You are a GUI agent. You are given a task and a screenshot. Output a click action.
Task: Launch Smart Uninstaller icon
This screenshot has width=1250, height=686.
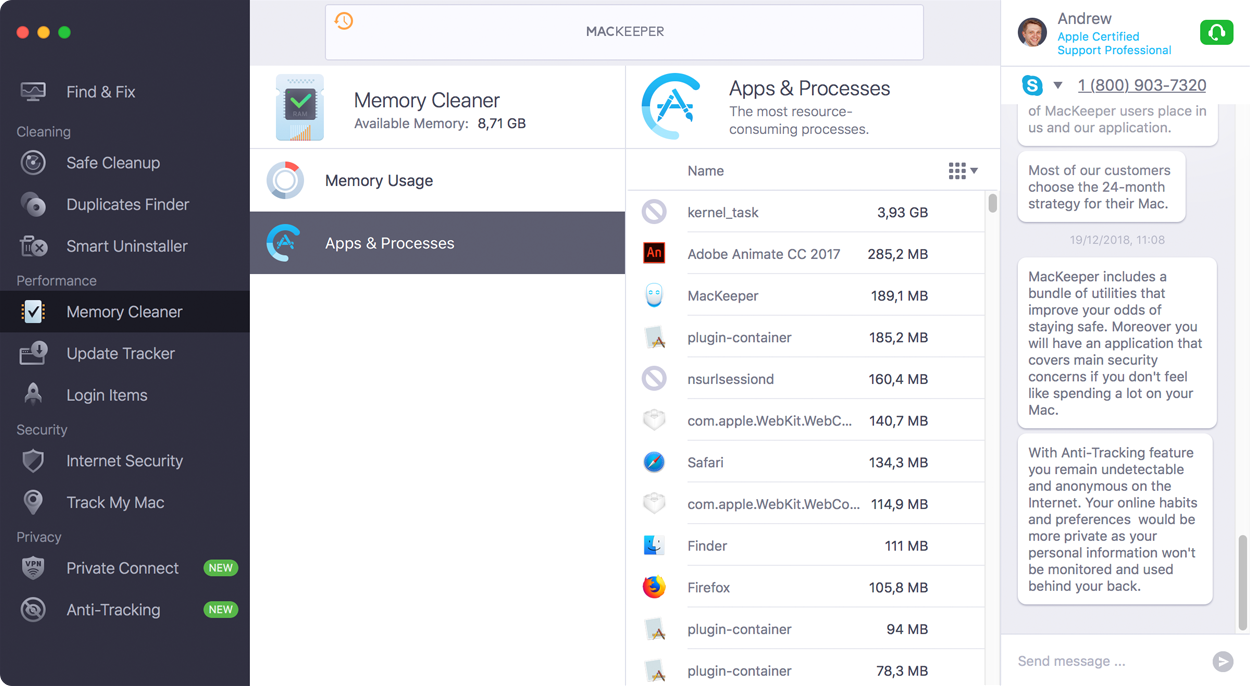33,246
